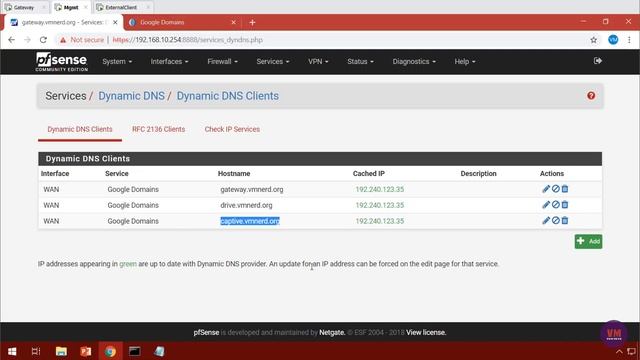640x360 pixels.
Task: Click the highlighted captive.vmnerd.org hostname
Action: click(x=250, y=221)
